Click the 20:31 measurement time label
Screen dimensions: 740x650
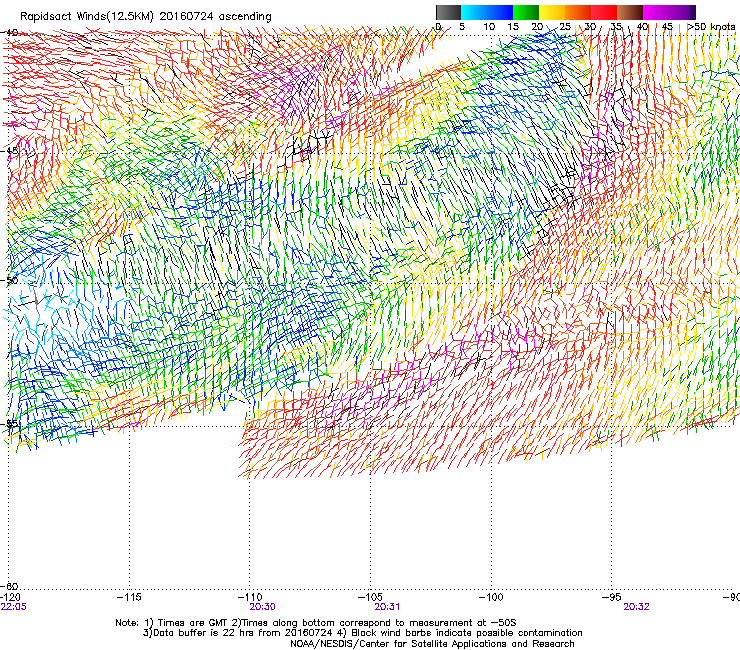387,607
